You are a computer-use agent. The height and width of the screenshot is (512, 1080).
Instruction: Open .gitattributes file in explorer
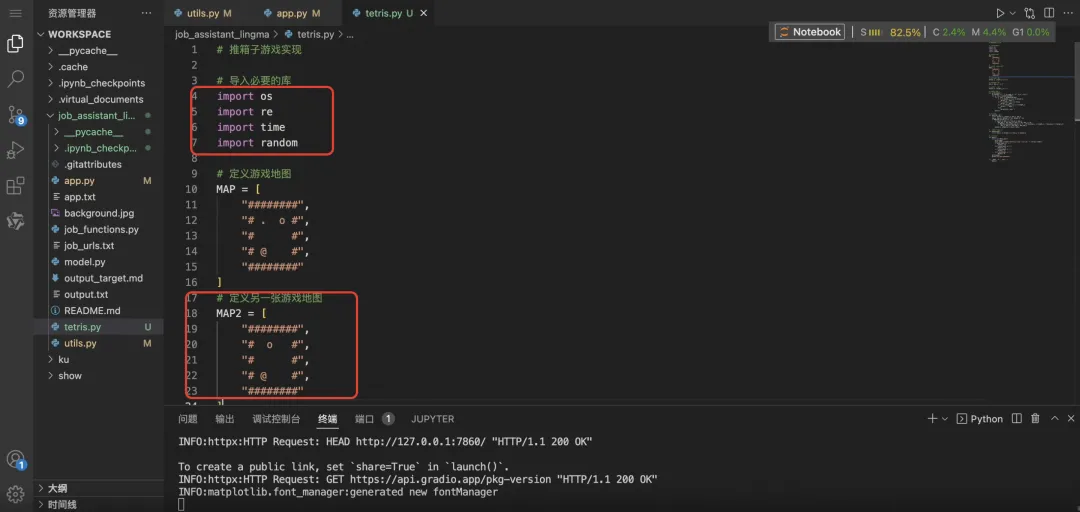(x=98, y=164)
